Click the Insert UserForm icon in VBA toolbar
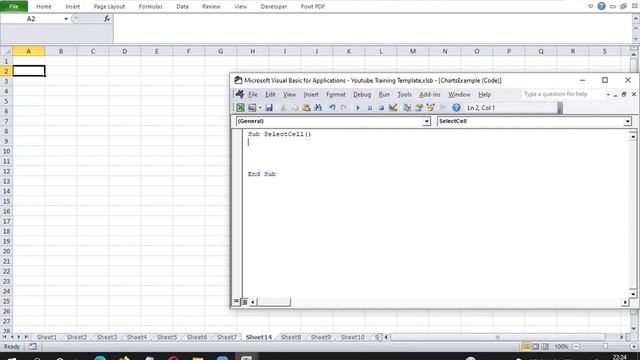Image resolution: width=640 pixels, height=360 pixels. 252,108
